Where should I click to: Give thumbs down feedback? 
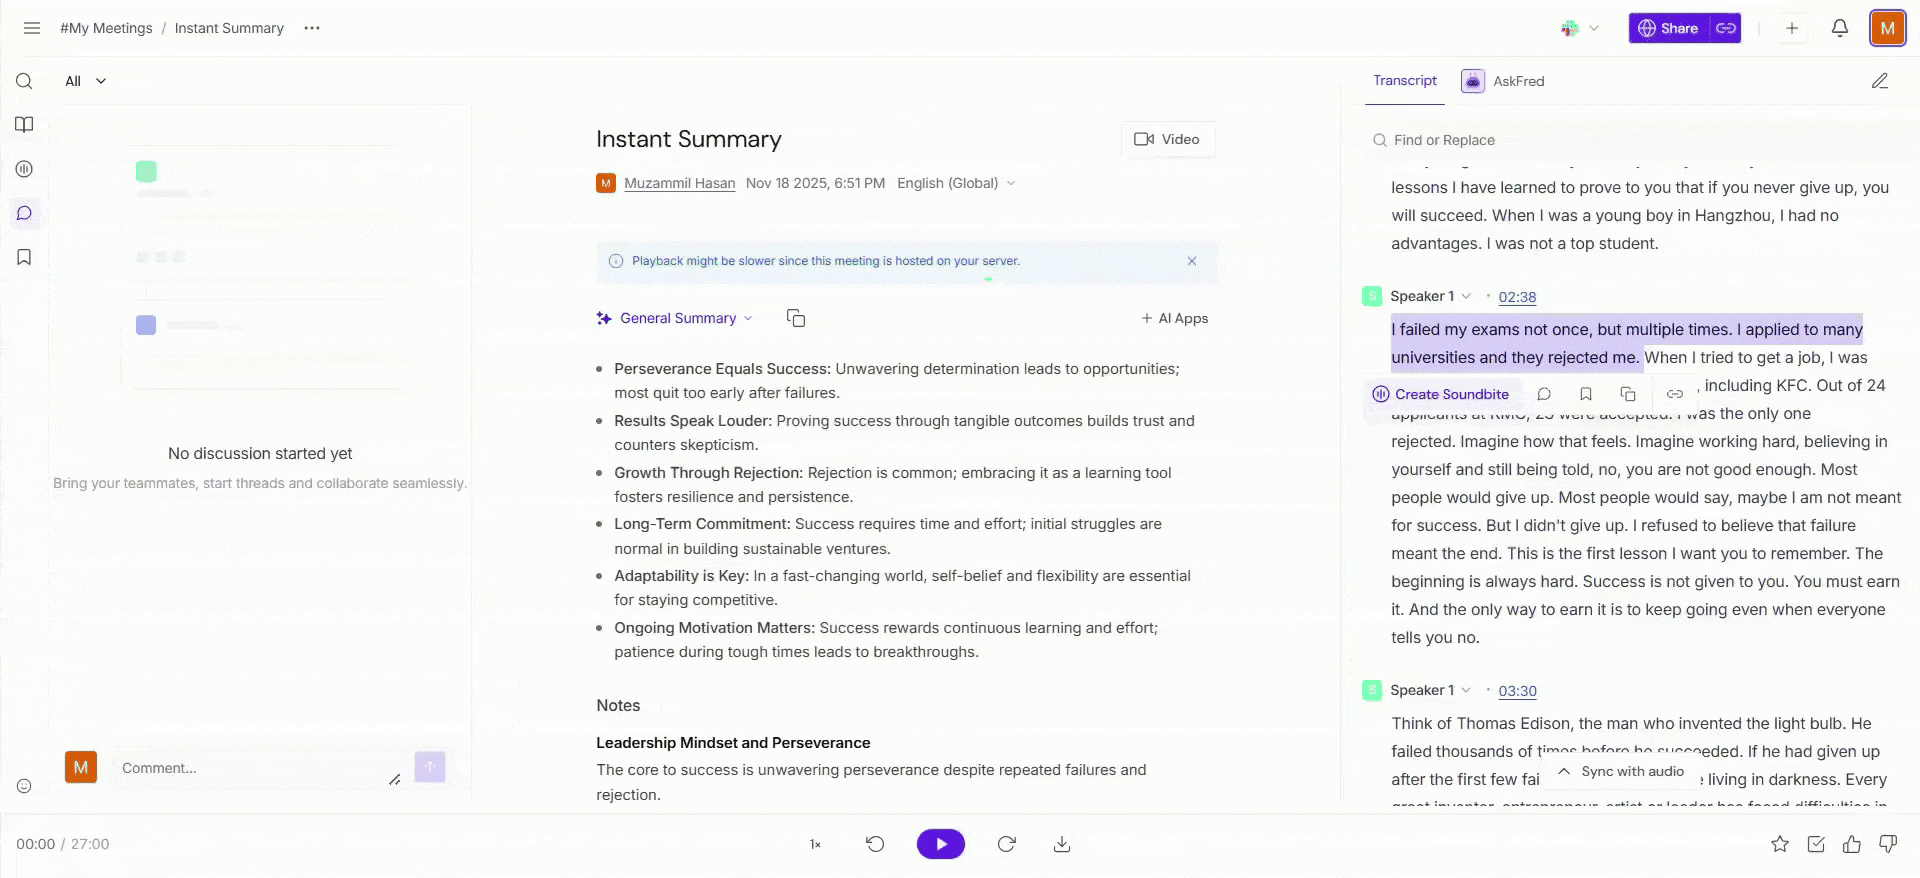coord(1888,844)
